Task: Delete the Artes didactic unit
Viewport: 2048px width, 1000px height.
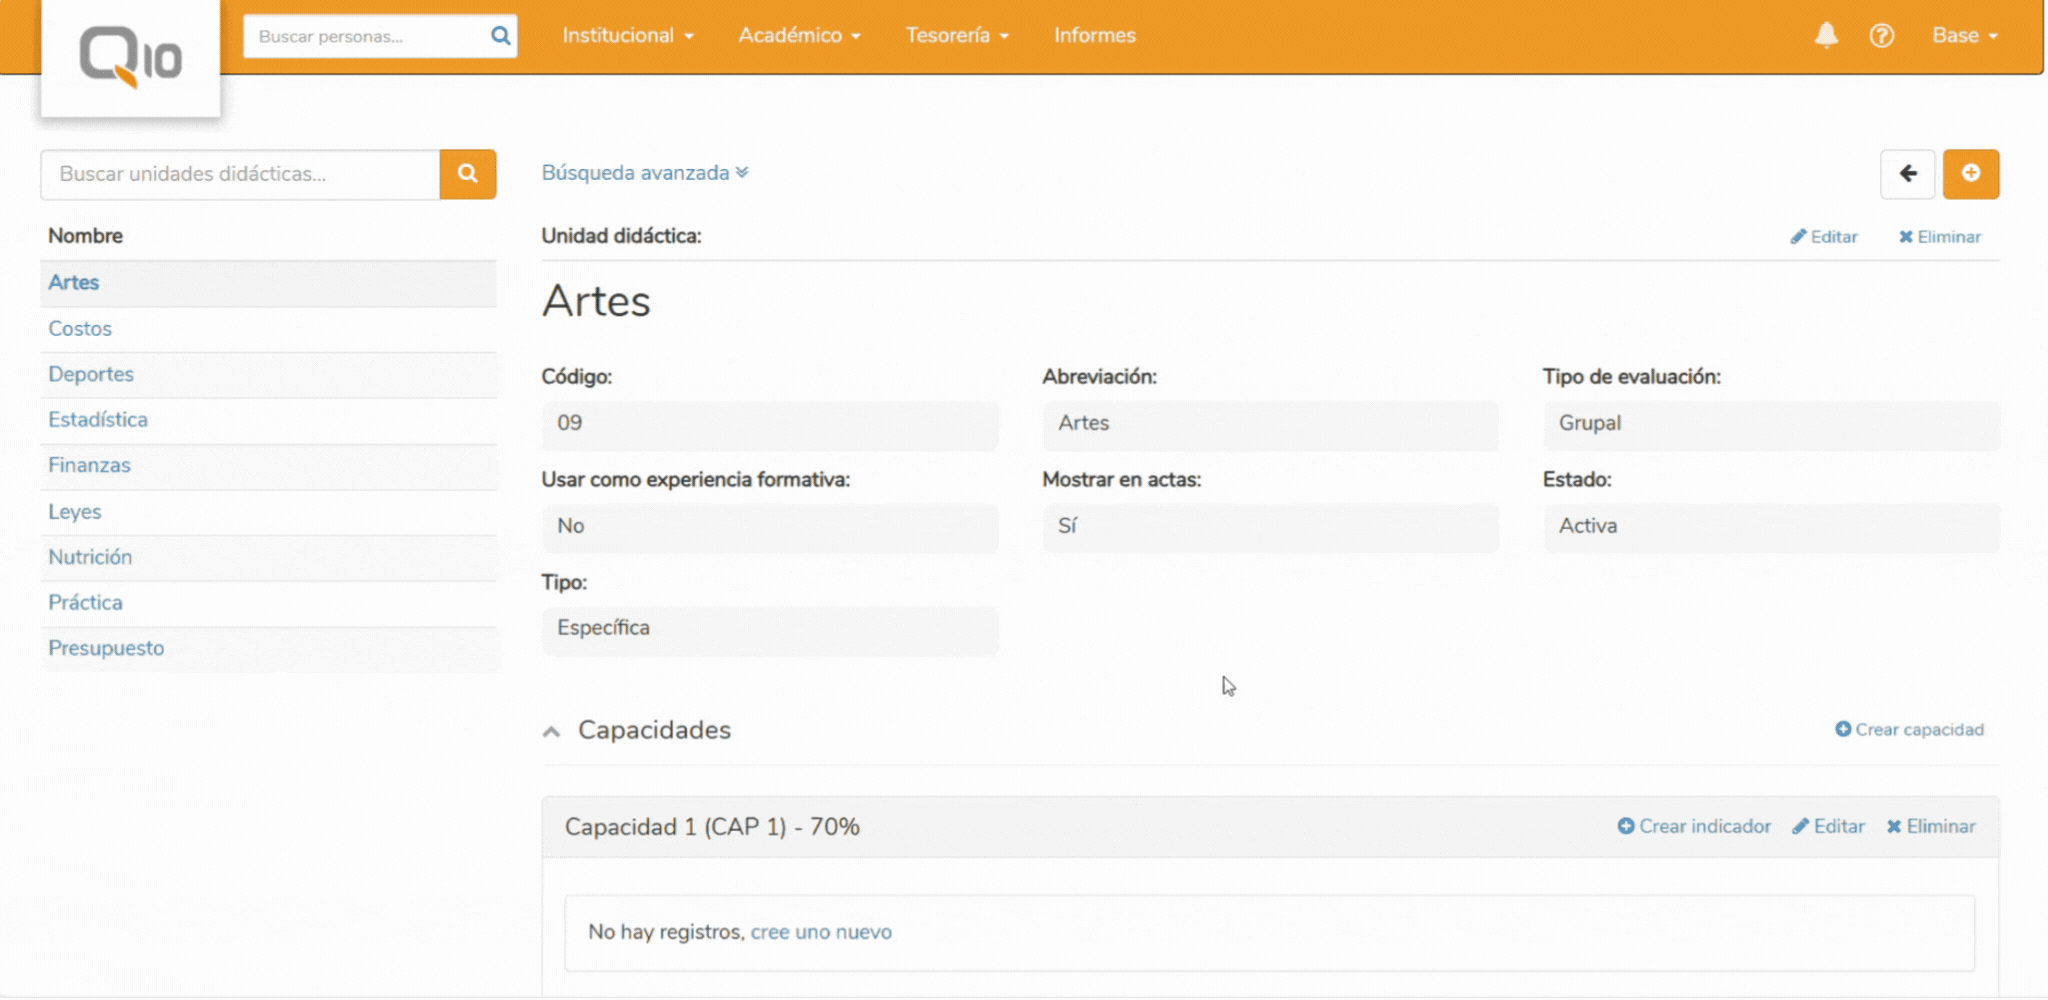Action: [x=1939, y=237]
